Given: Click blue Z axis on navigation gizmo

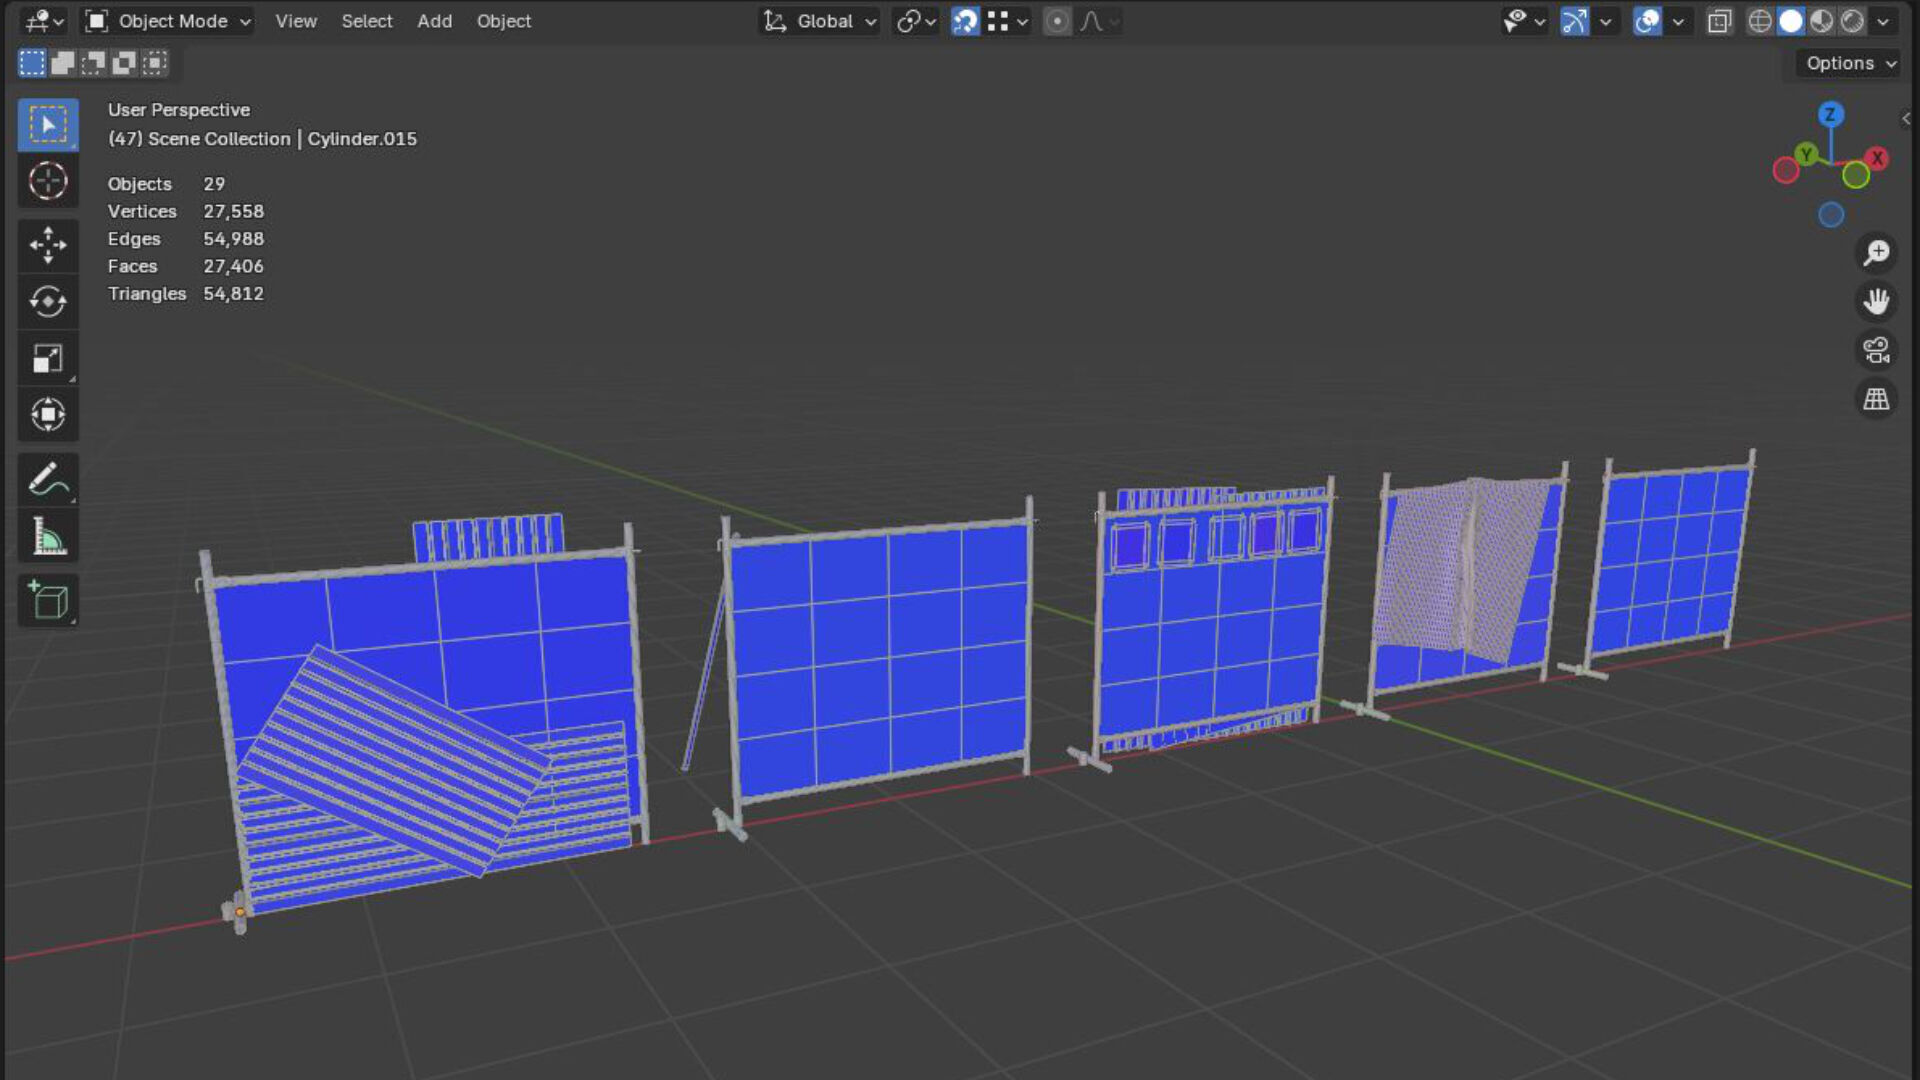Looking at the screenshot, I should pos(1830,114).
